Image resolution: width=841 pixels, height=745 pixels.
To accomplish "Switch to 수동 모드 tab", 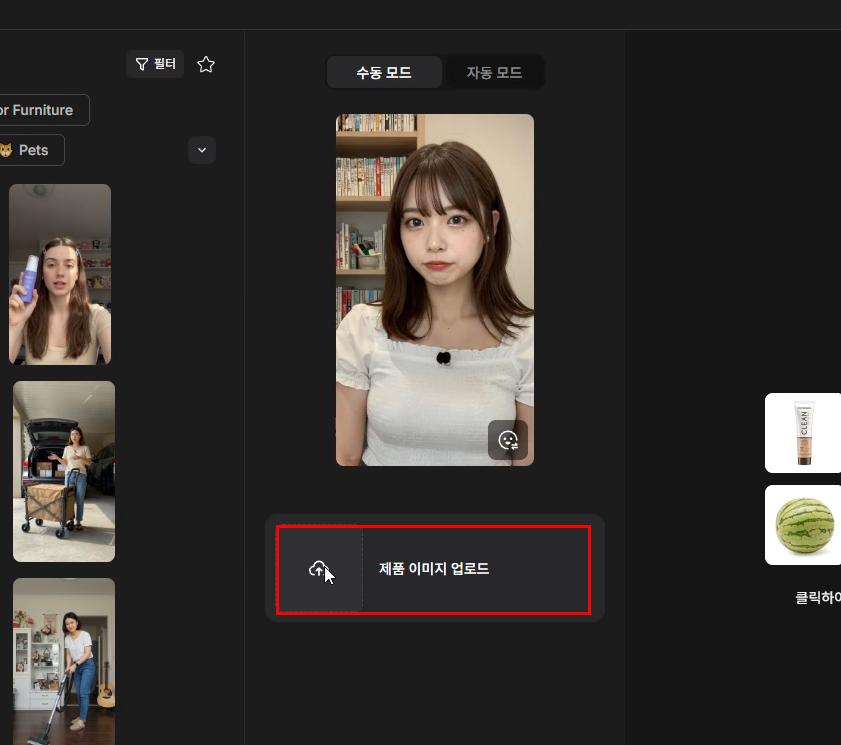I will coord(384,72).
